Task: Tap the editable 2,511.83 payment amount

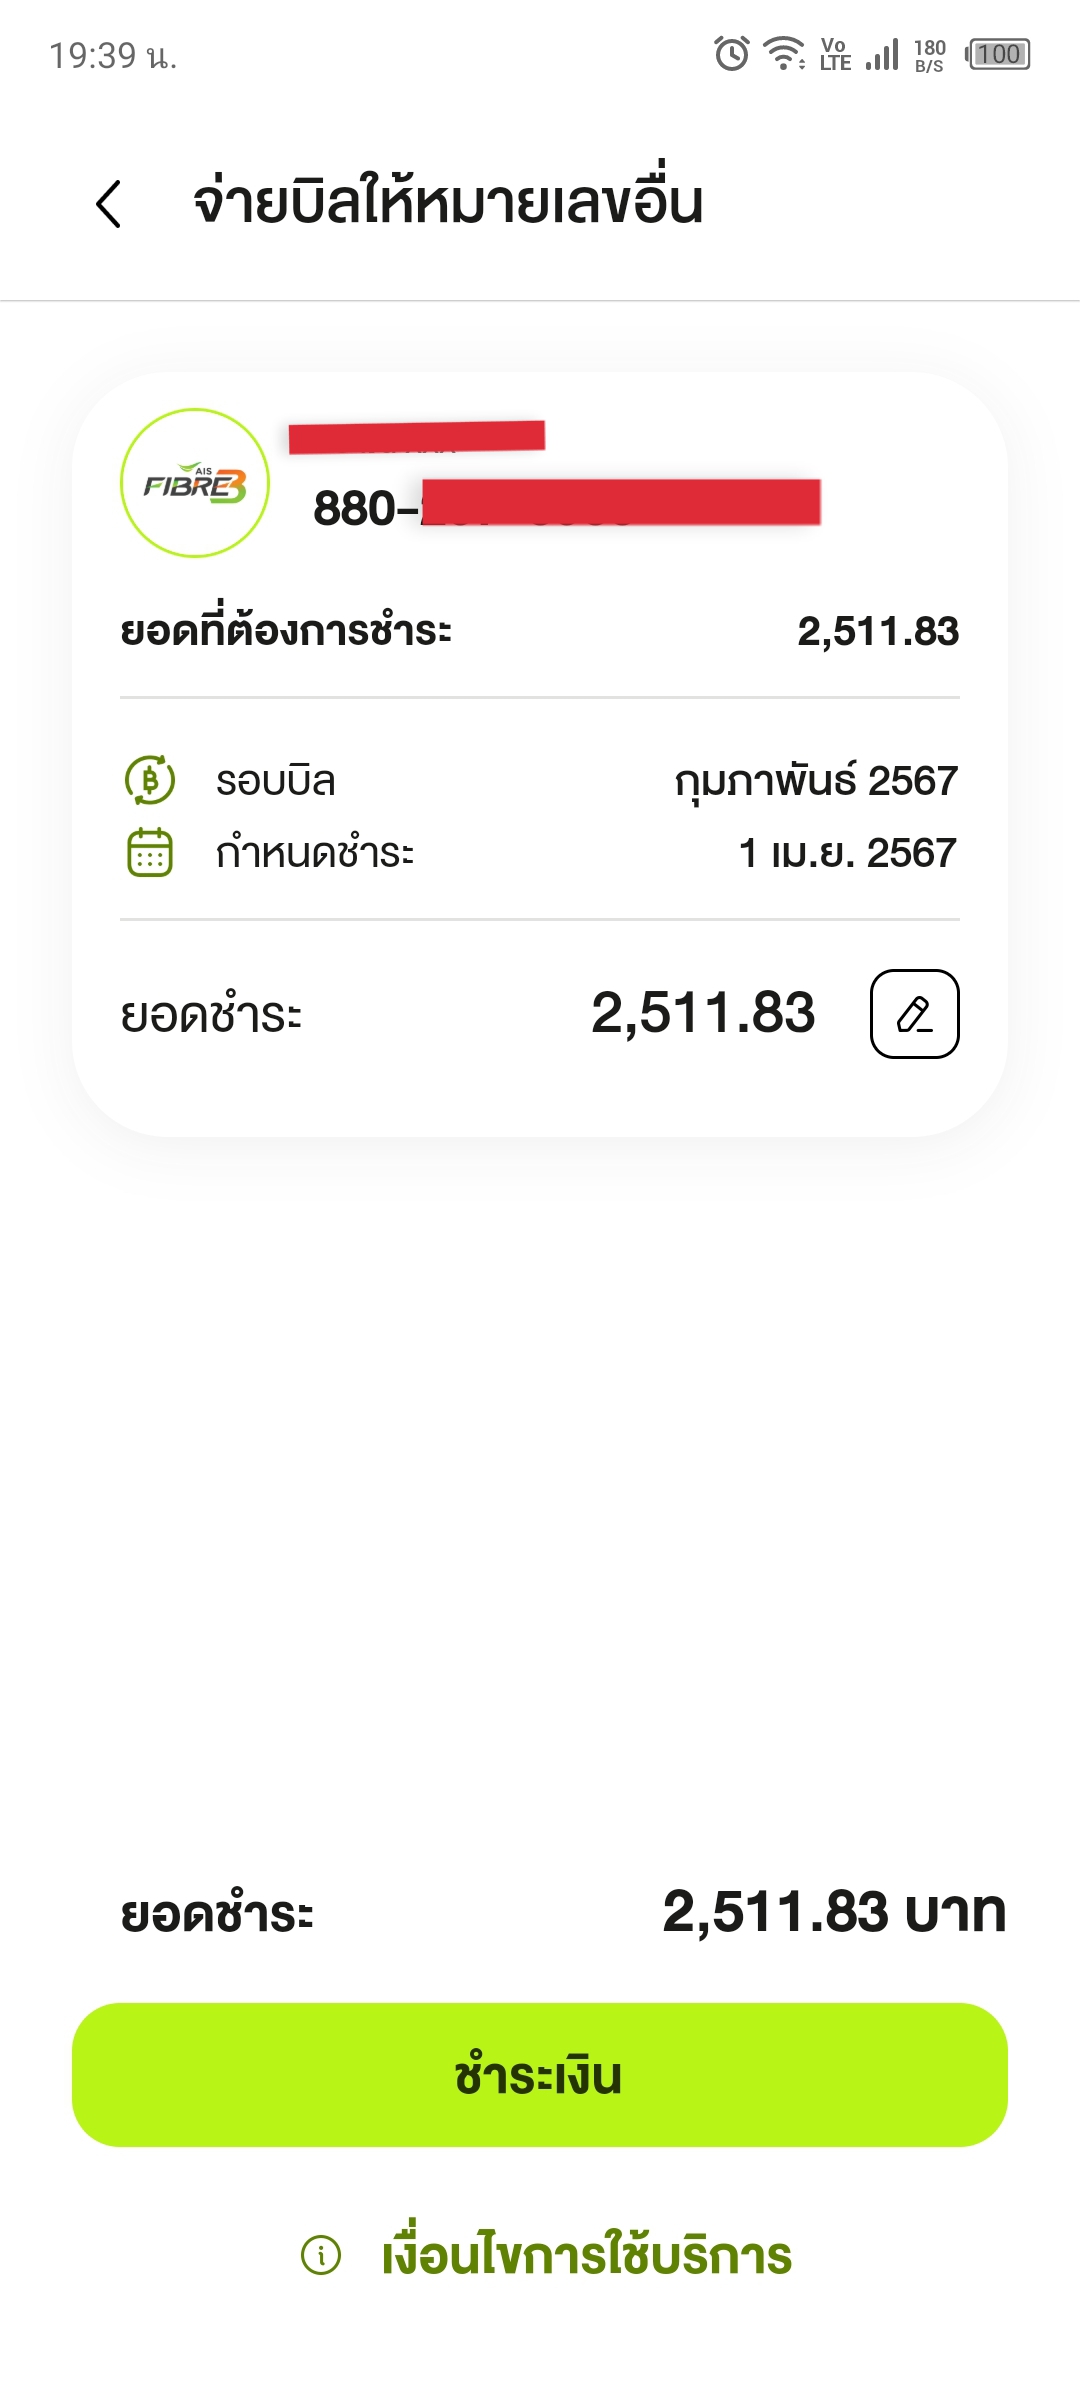Action: (x=703, y=1013)
